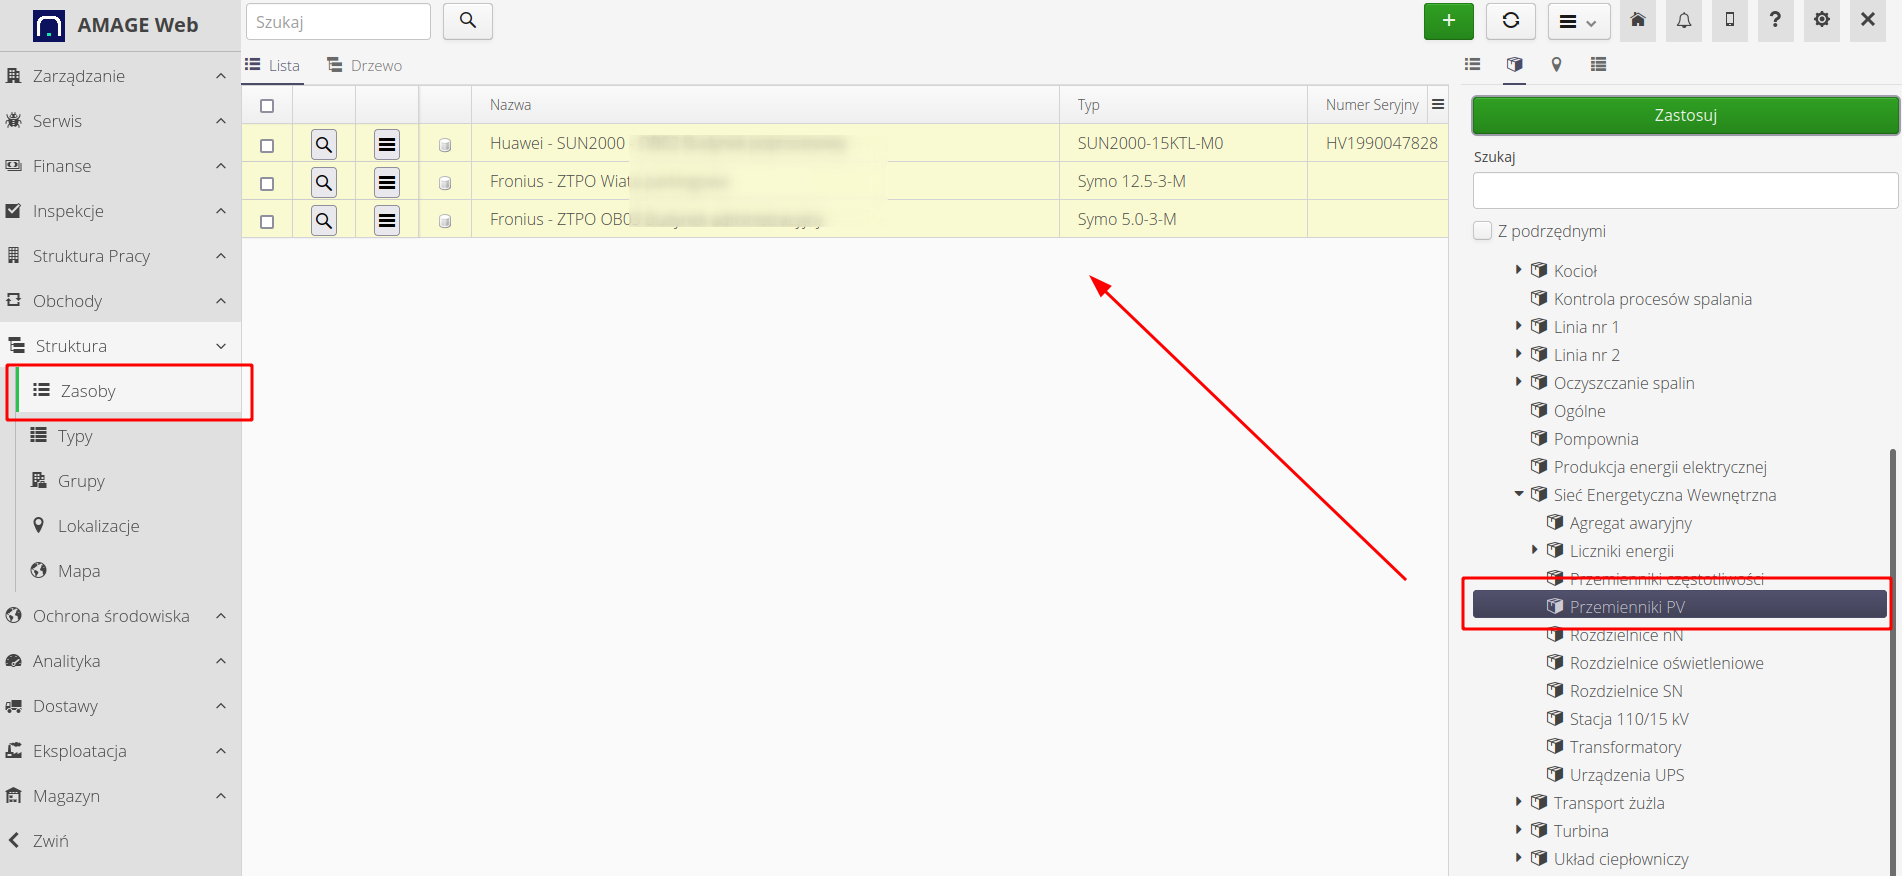The width and height of the screenshot is (1902, 876).
Task: Check the Huawei SUN2000 row checkbox
Action: coord(267,146)
